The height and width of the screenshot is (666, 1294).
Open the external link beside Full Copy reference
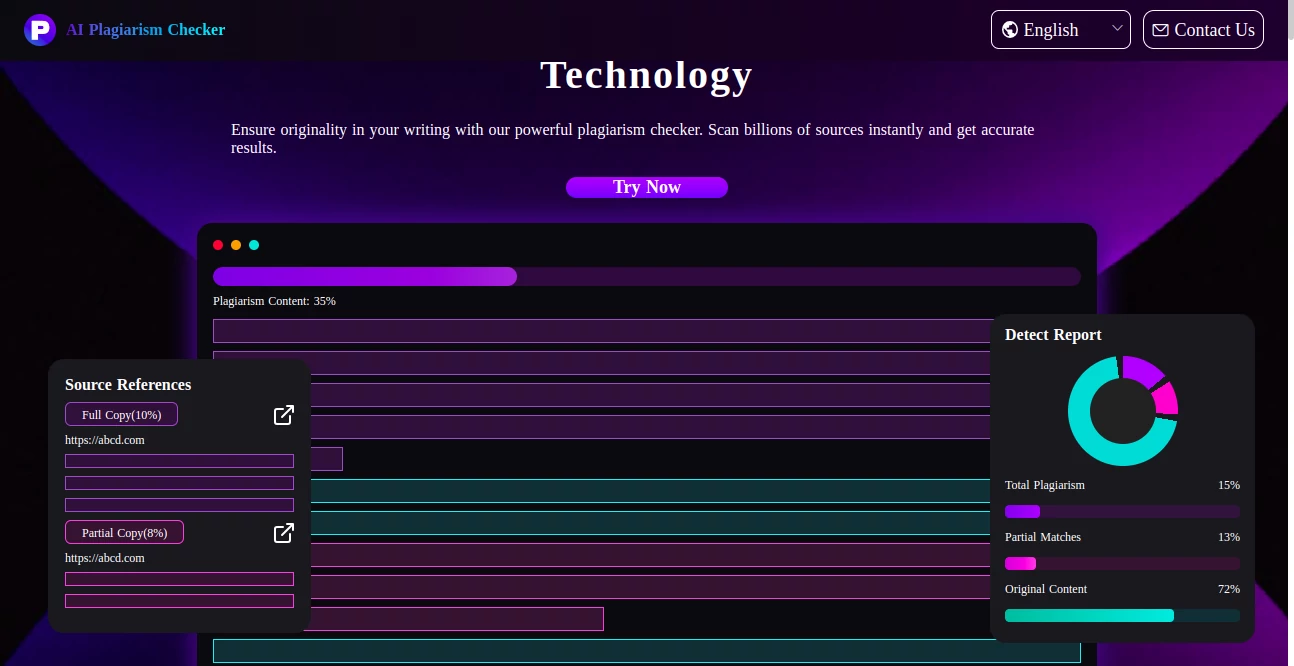tap(284, 415)
